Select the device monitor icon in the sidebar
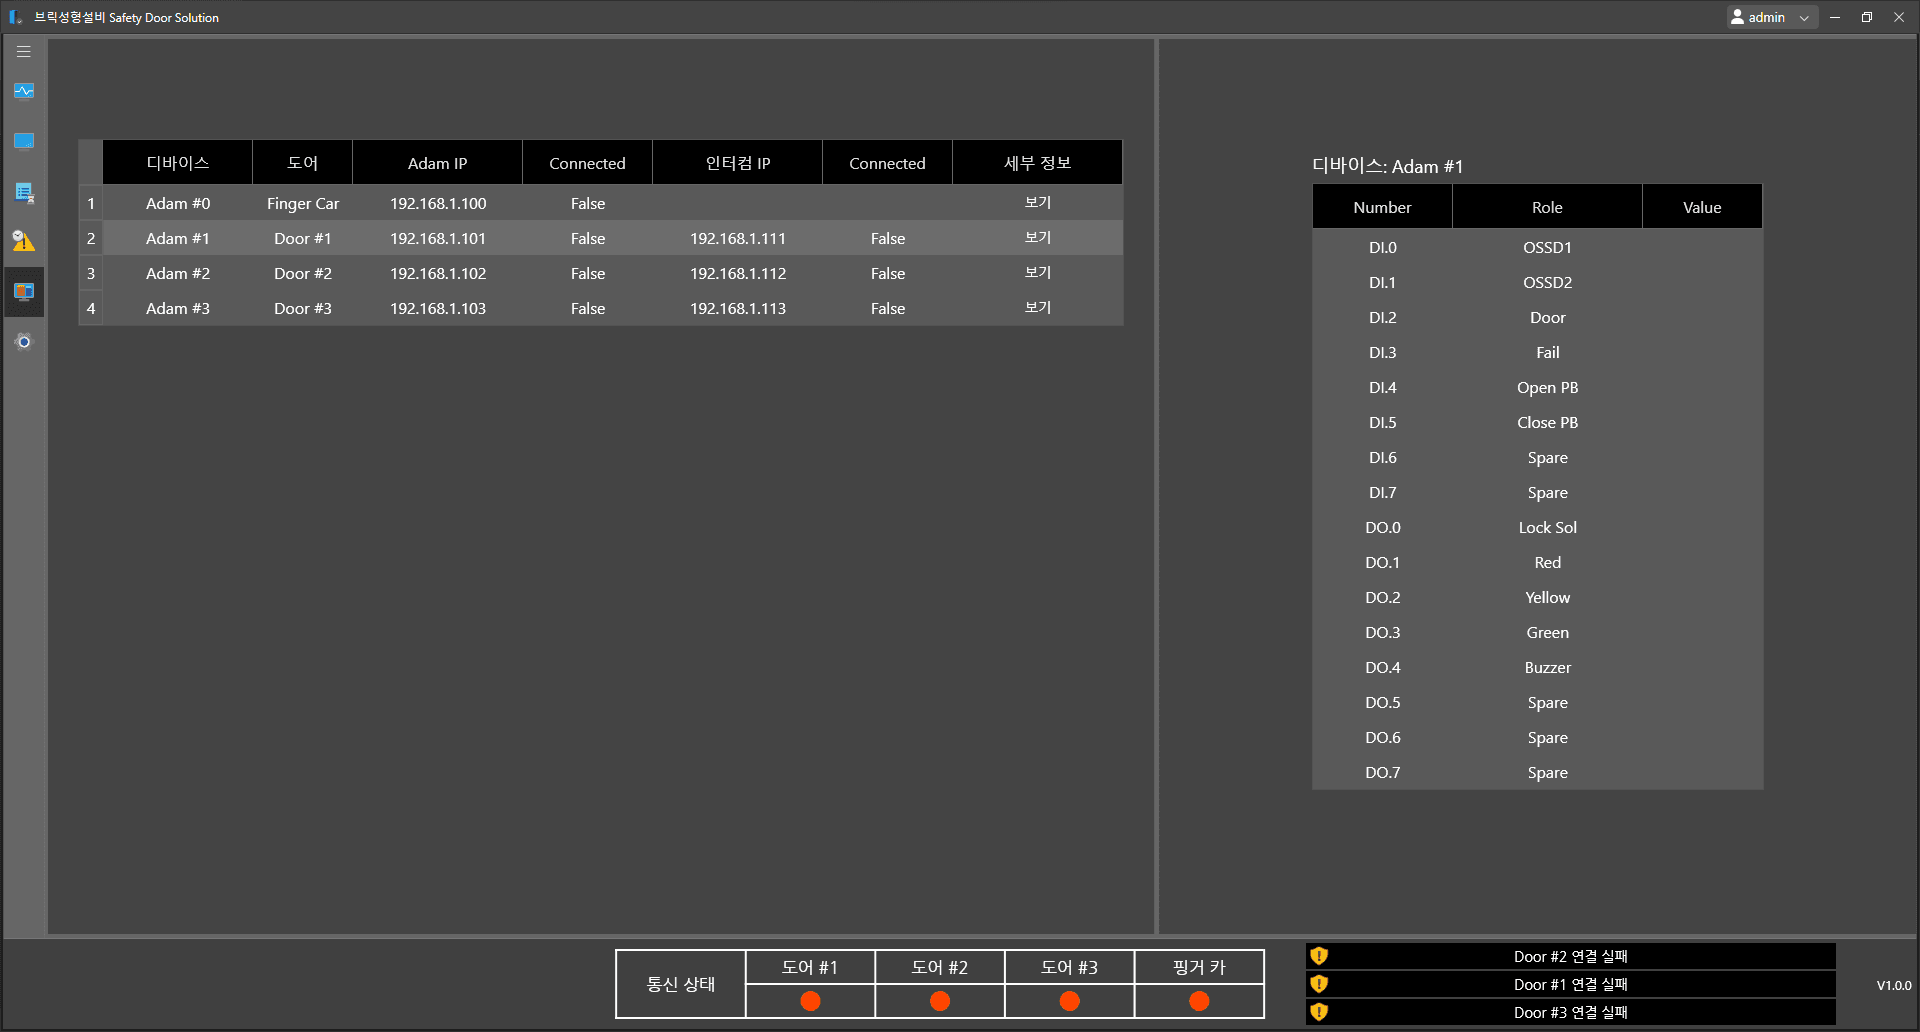The width and height of the screenshot is (1920, 1032). [23, 291]
